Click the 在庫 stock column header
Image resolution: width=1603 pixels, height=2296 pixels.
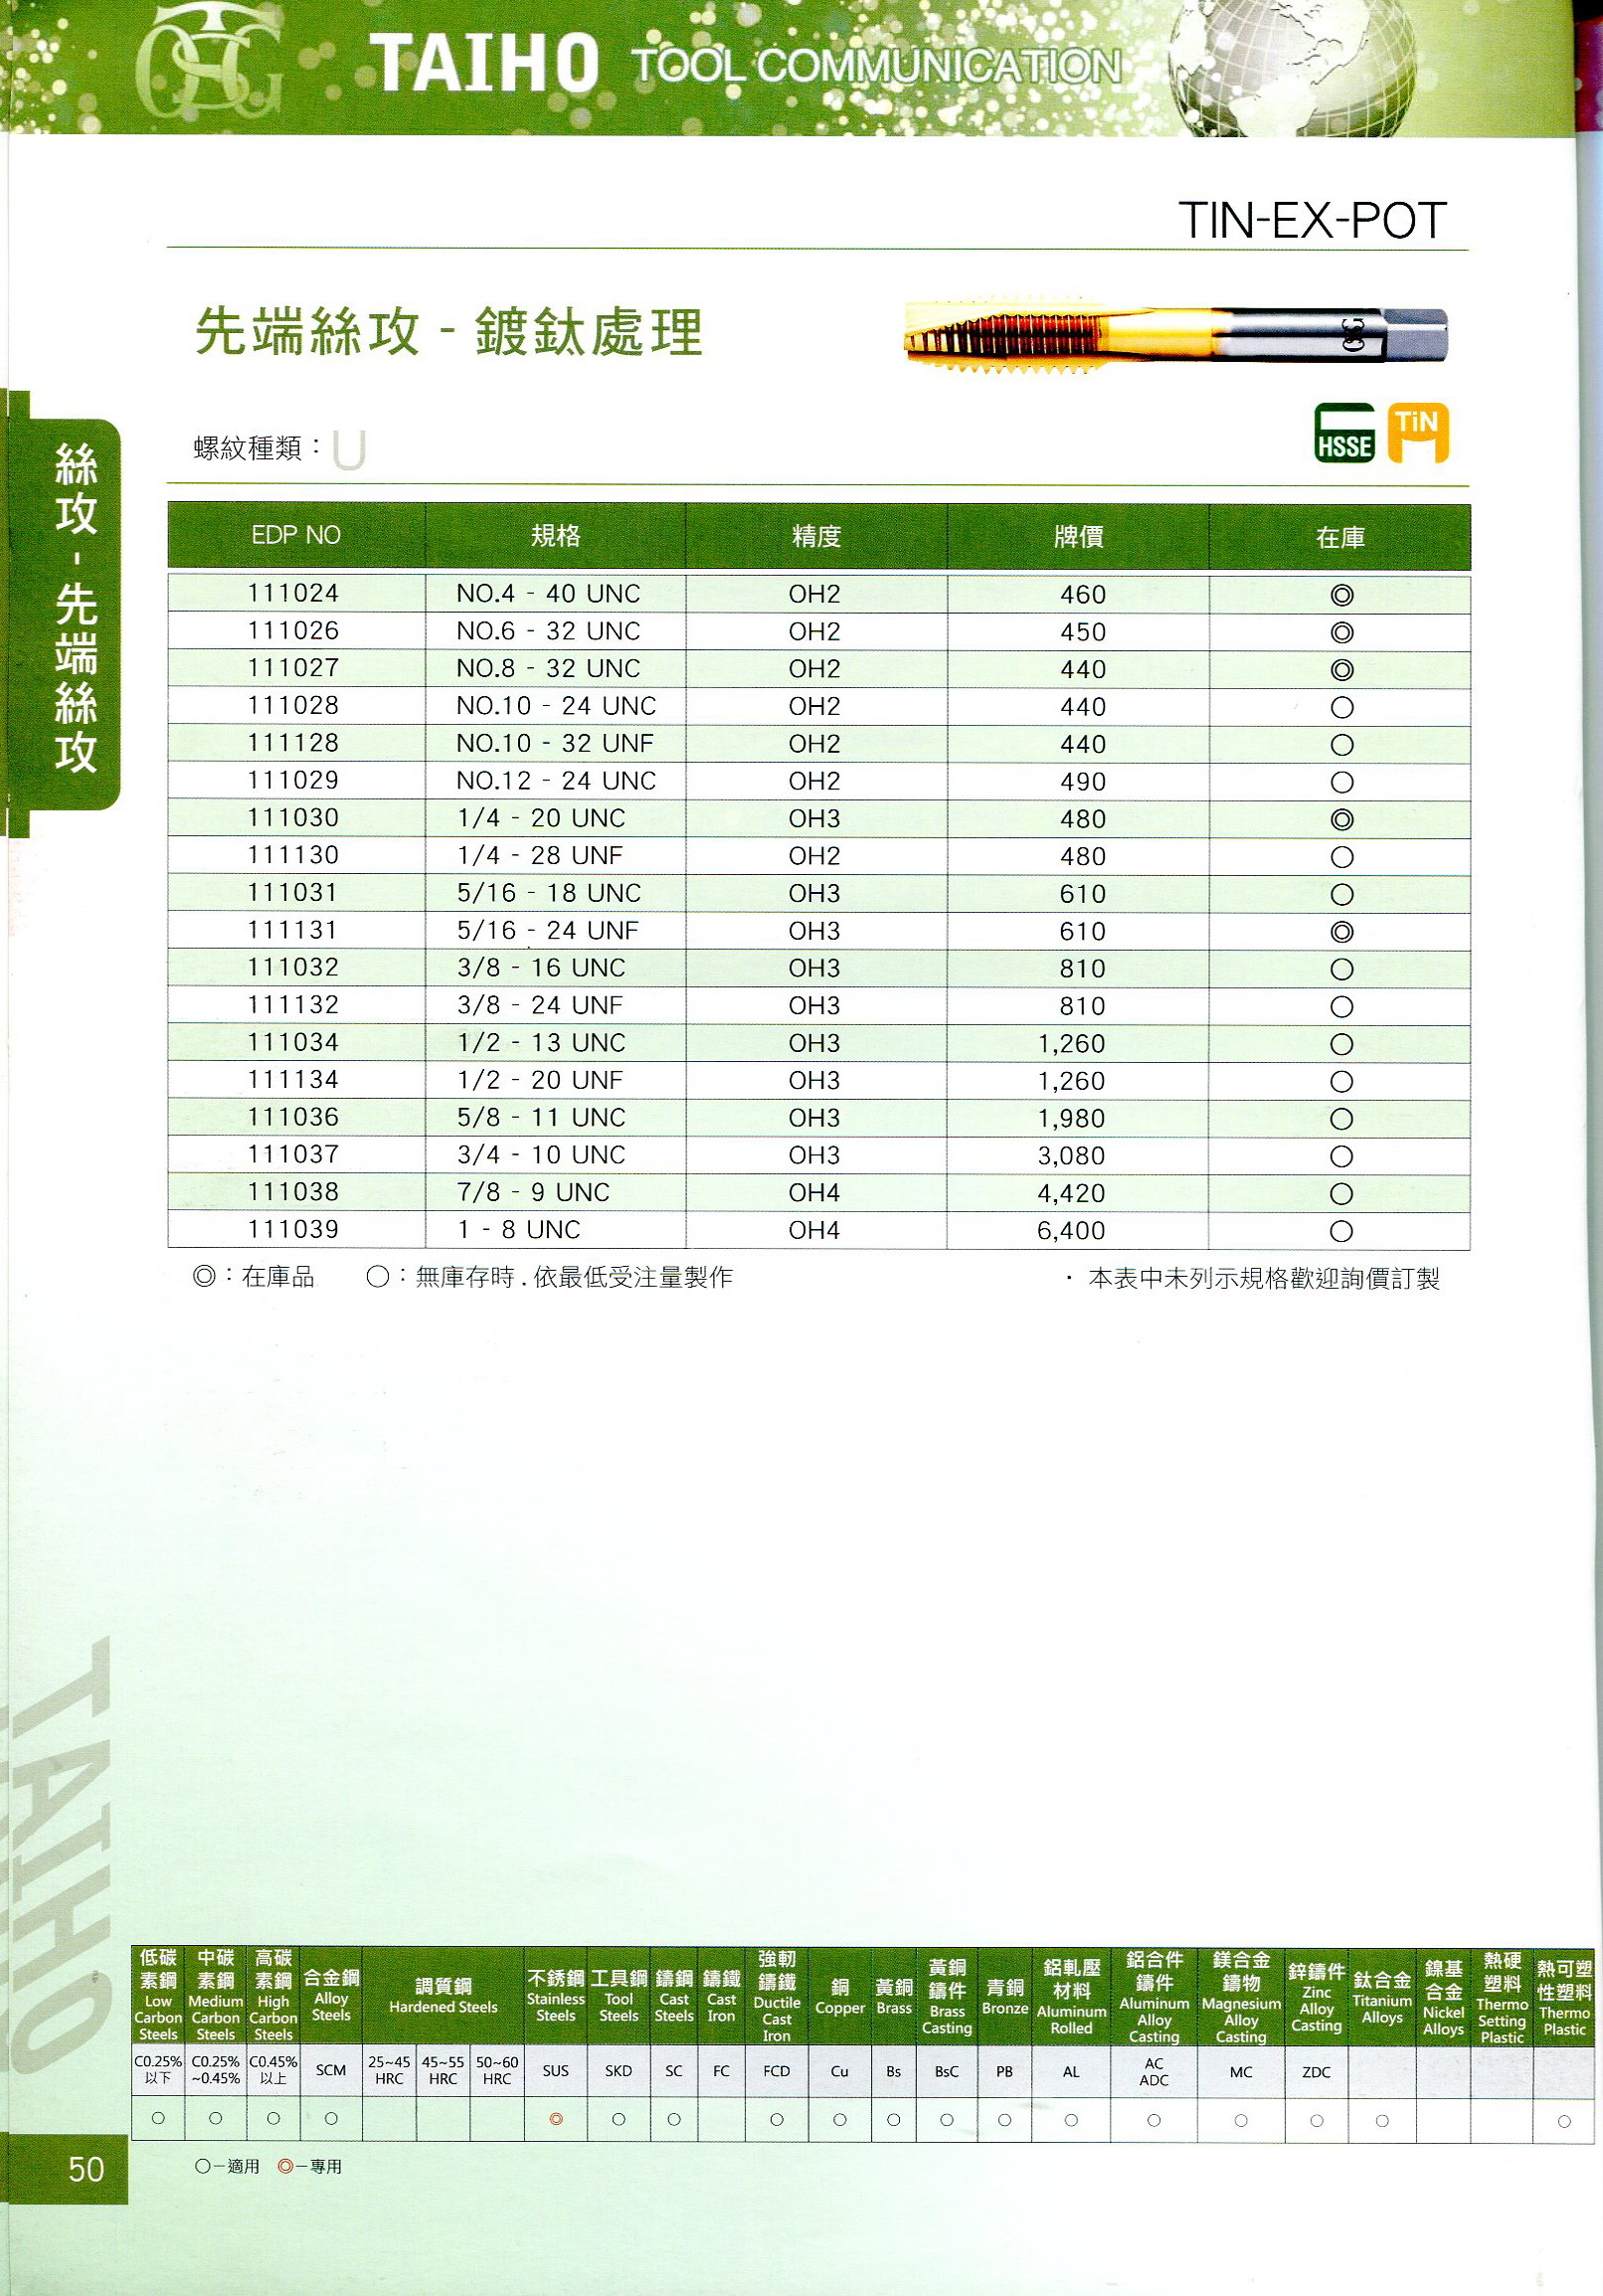click(1340, 538)
